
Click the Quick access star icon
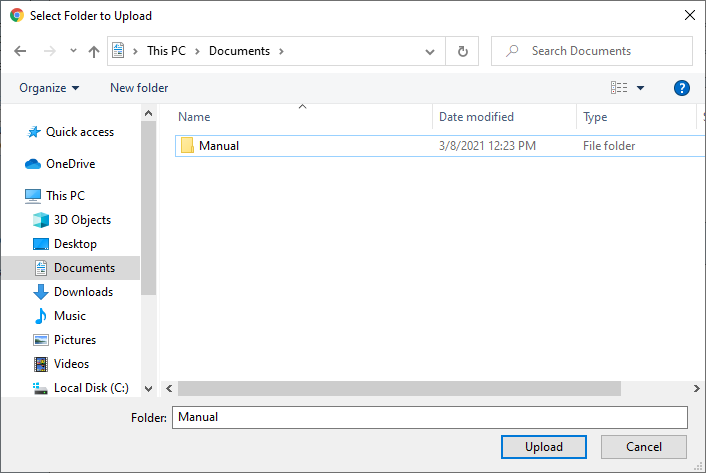(33, 132)
